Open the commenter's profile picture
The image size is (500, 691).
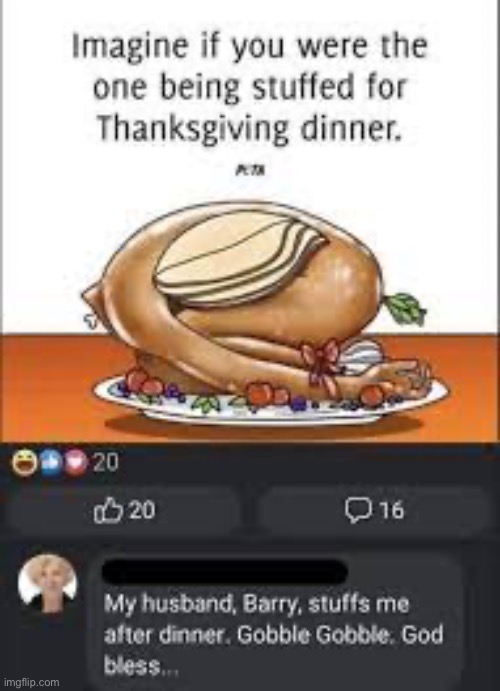coord(48,582)
